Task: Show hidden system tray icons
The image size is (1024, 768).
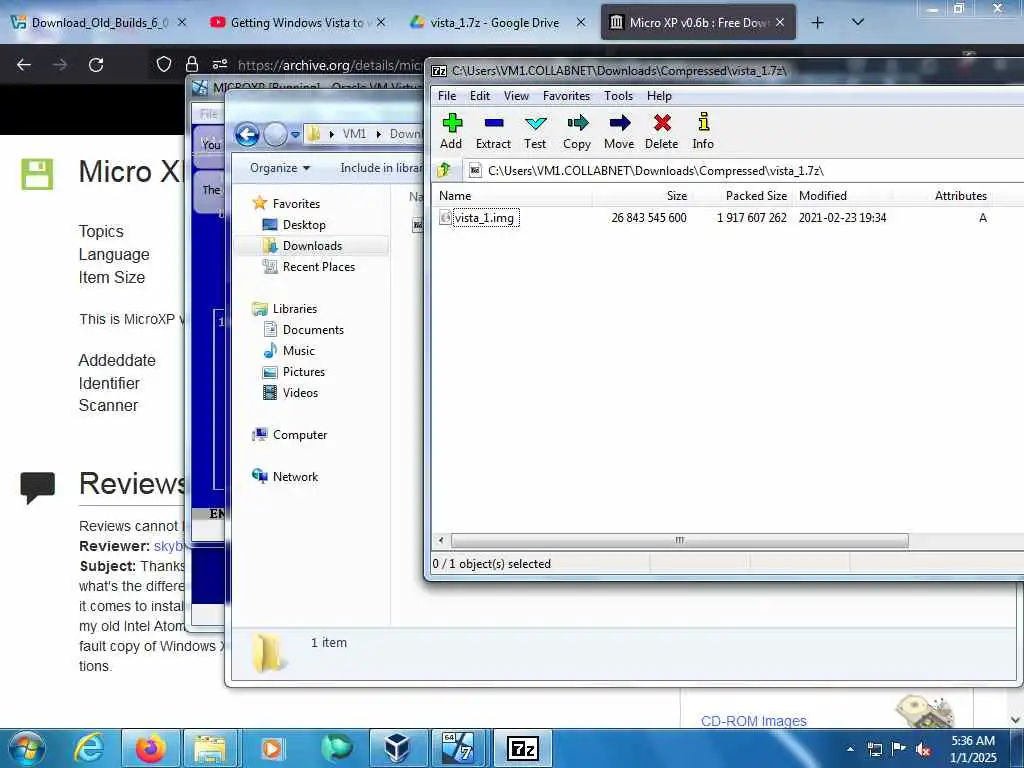Action: [850, 750]
